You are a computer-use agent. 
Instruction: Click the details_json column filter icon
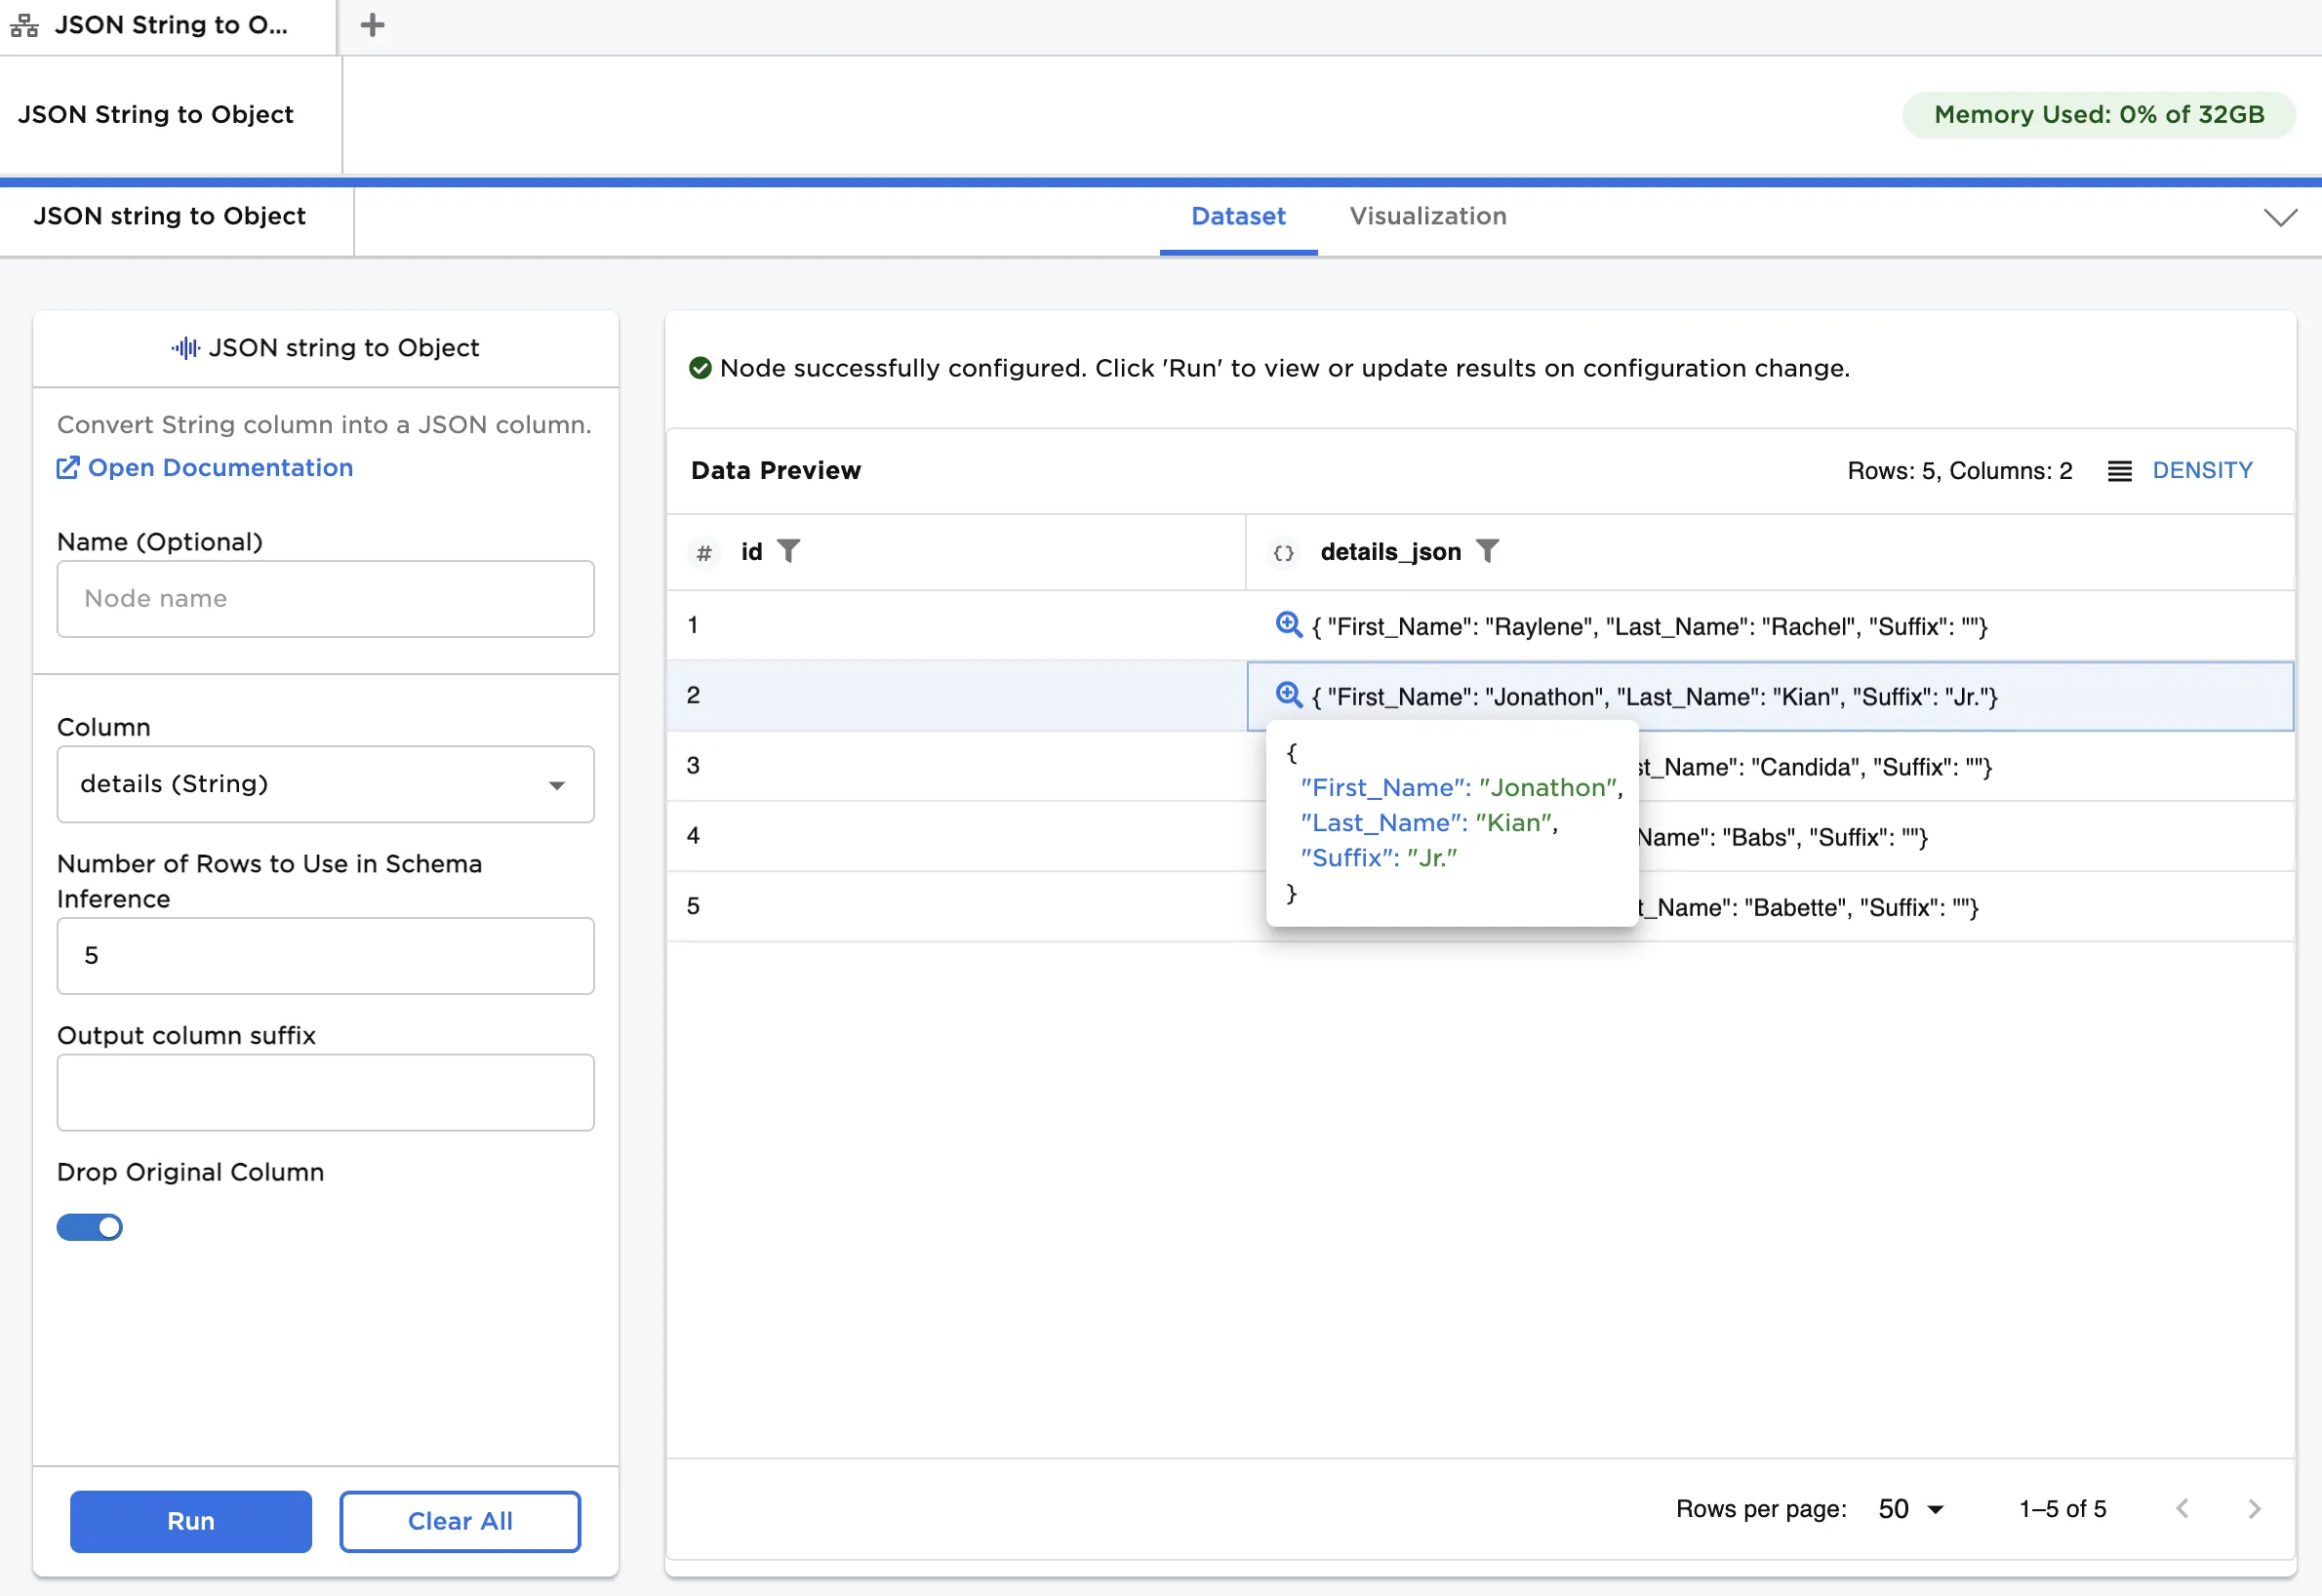point(1487,551)
